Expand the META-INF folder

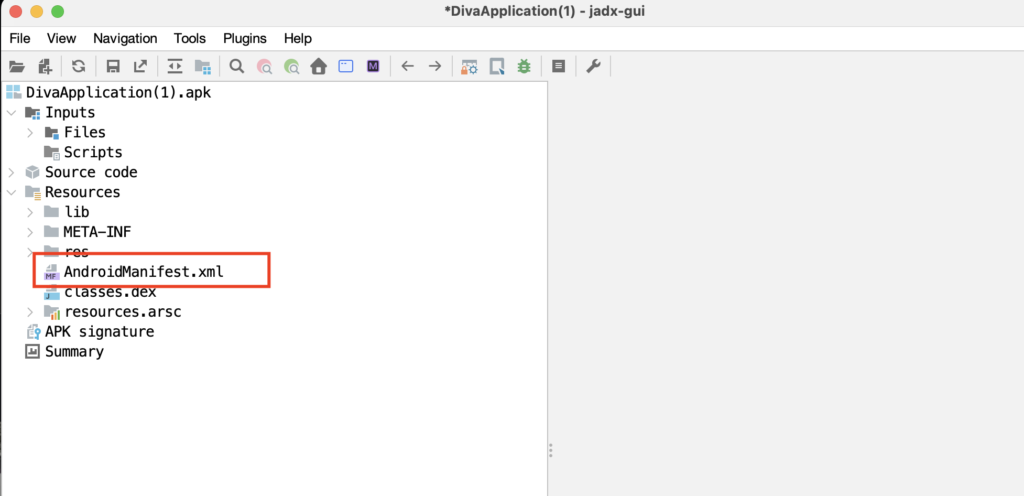coord(30,232)
